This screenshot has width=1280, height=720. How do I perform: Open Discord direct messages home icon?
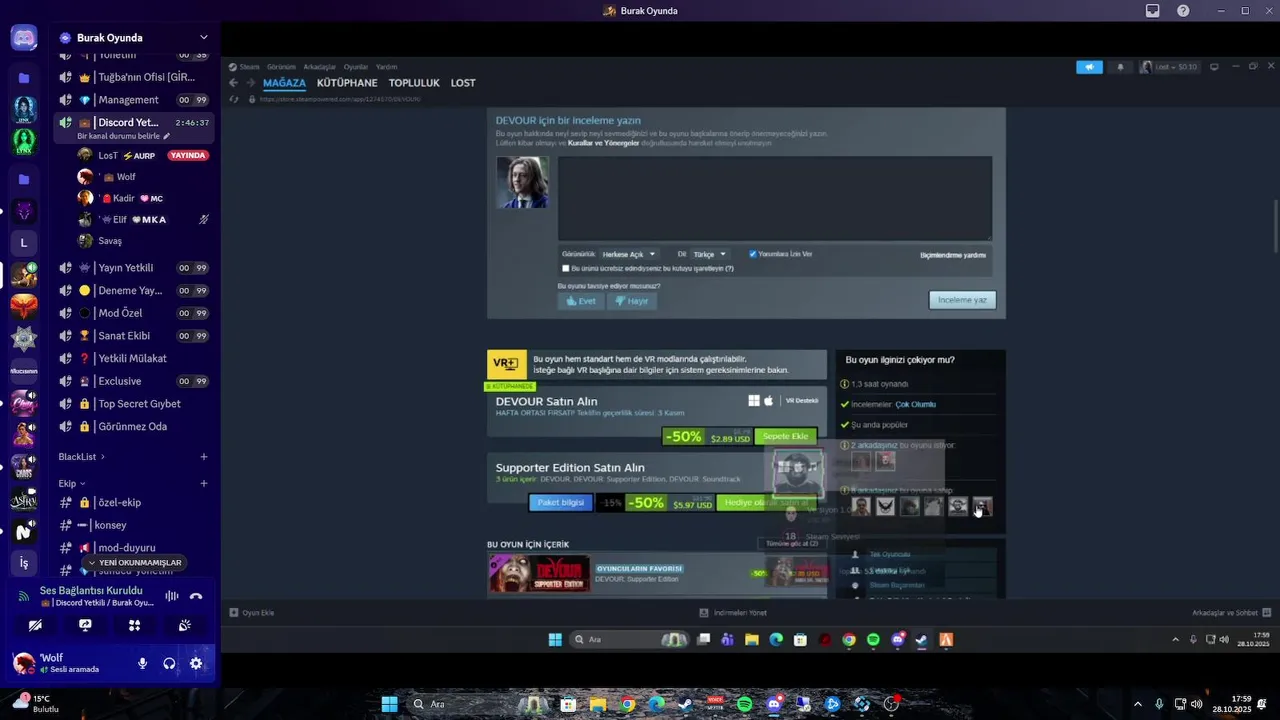pyautogui.click(x=24, y=38)
